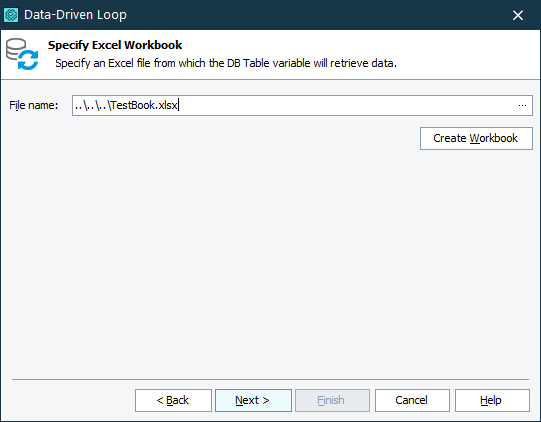Click the description text about DB Table variable

(226, 63)
